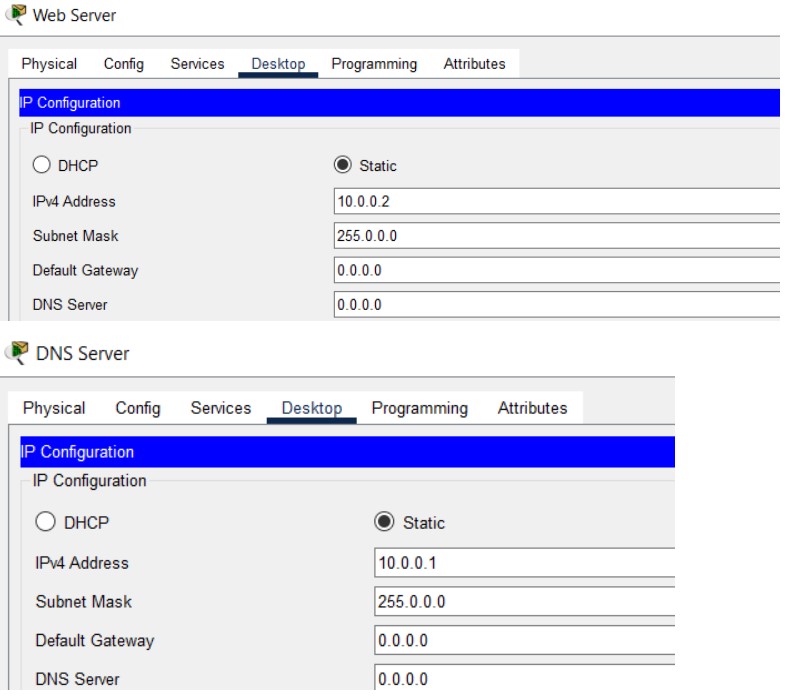Click 'Subnet Mask' label in Web Server window
This screenshot has height=697, width=788.
coord(75,236)
